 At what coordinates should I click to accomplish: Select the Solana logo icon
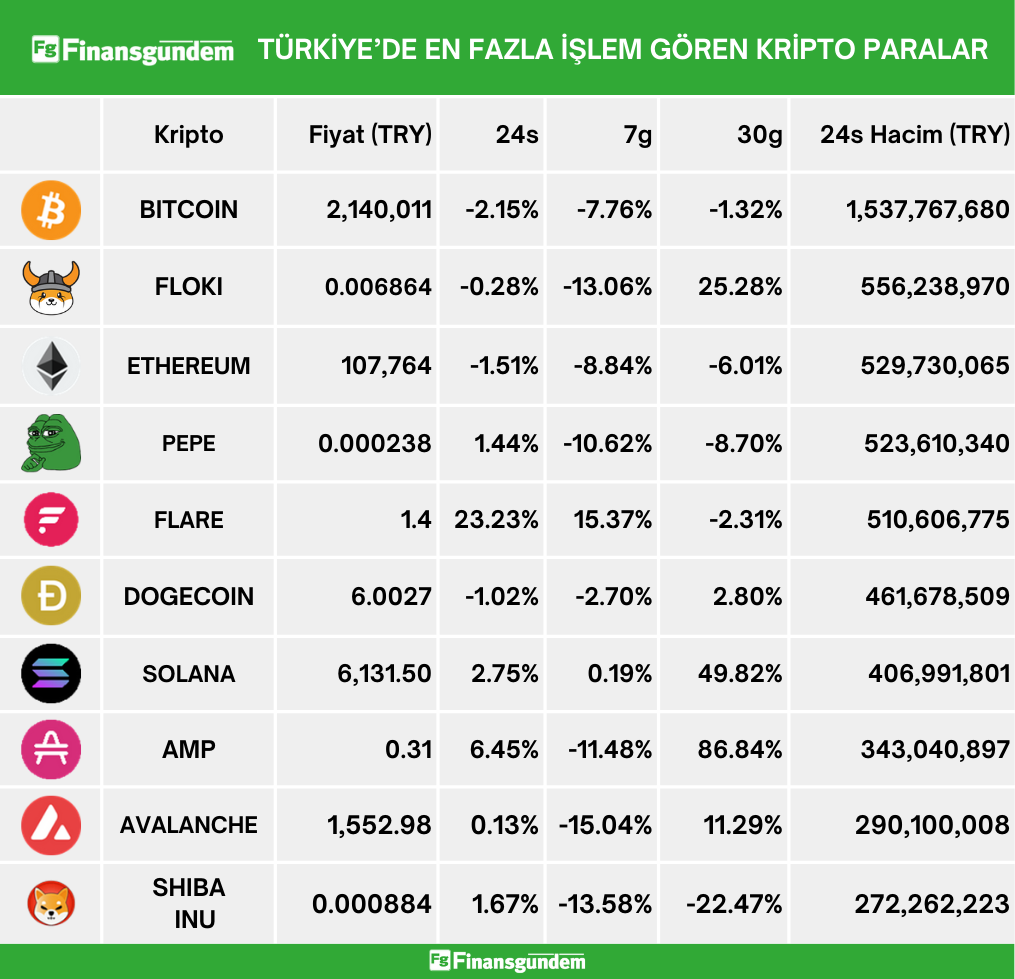(50, 674)
